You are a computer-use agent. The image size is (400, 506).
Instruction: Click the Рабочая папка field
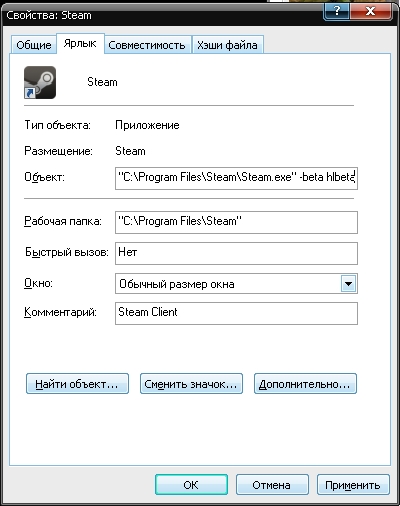(236, 222)
